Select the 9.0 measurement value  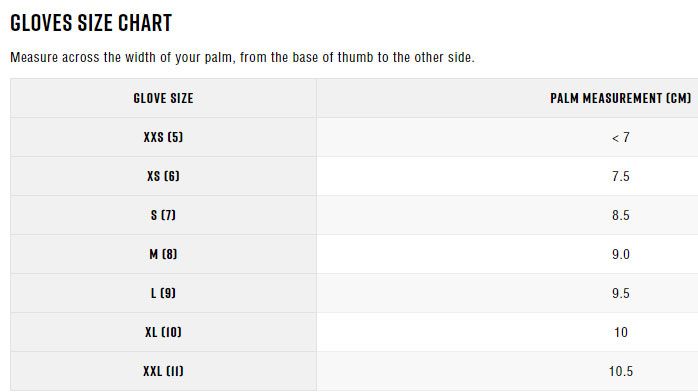pyautogui.click(x=621, y=255)
